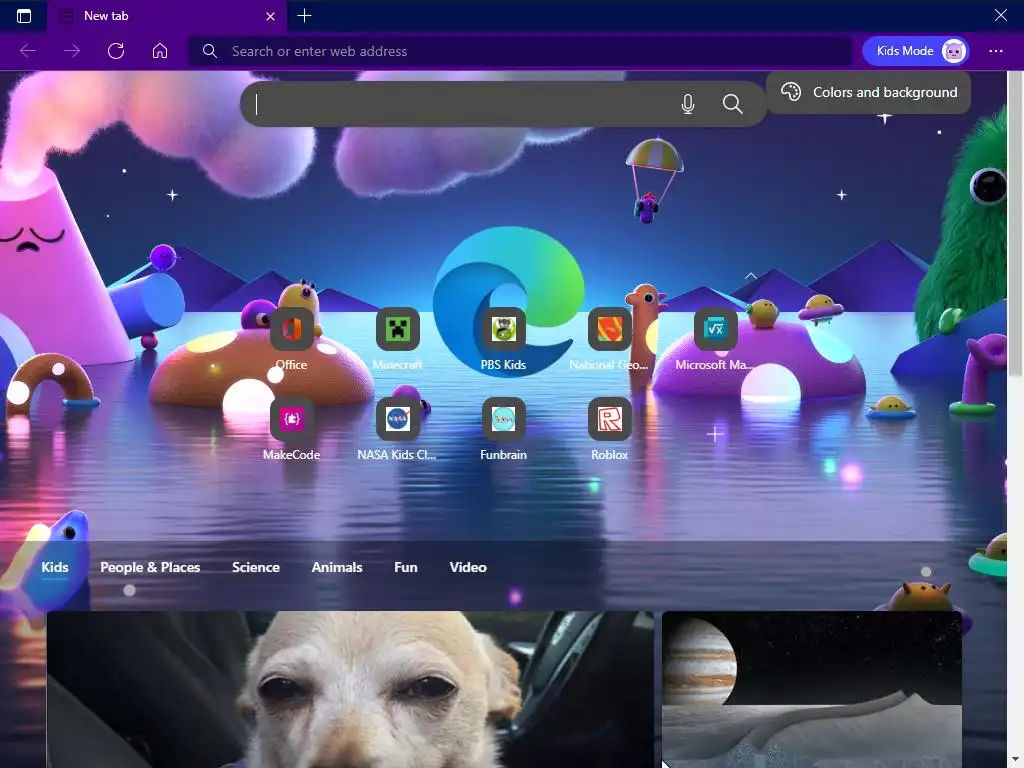Image resolution: width=1024 pixels, height=768 pixels.
Task: Click the magnifier search icon in page search box
Action: click(733, 104)
